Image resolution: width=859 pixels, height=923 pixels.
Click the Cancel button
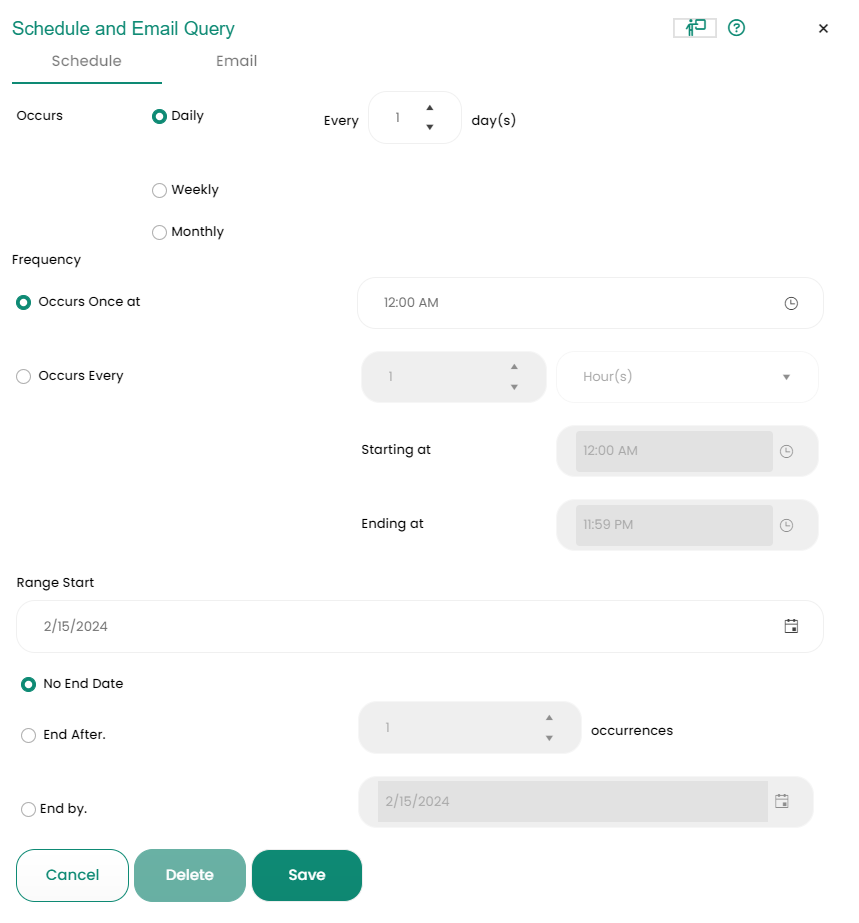click(72, 875)
